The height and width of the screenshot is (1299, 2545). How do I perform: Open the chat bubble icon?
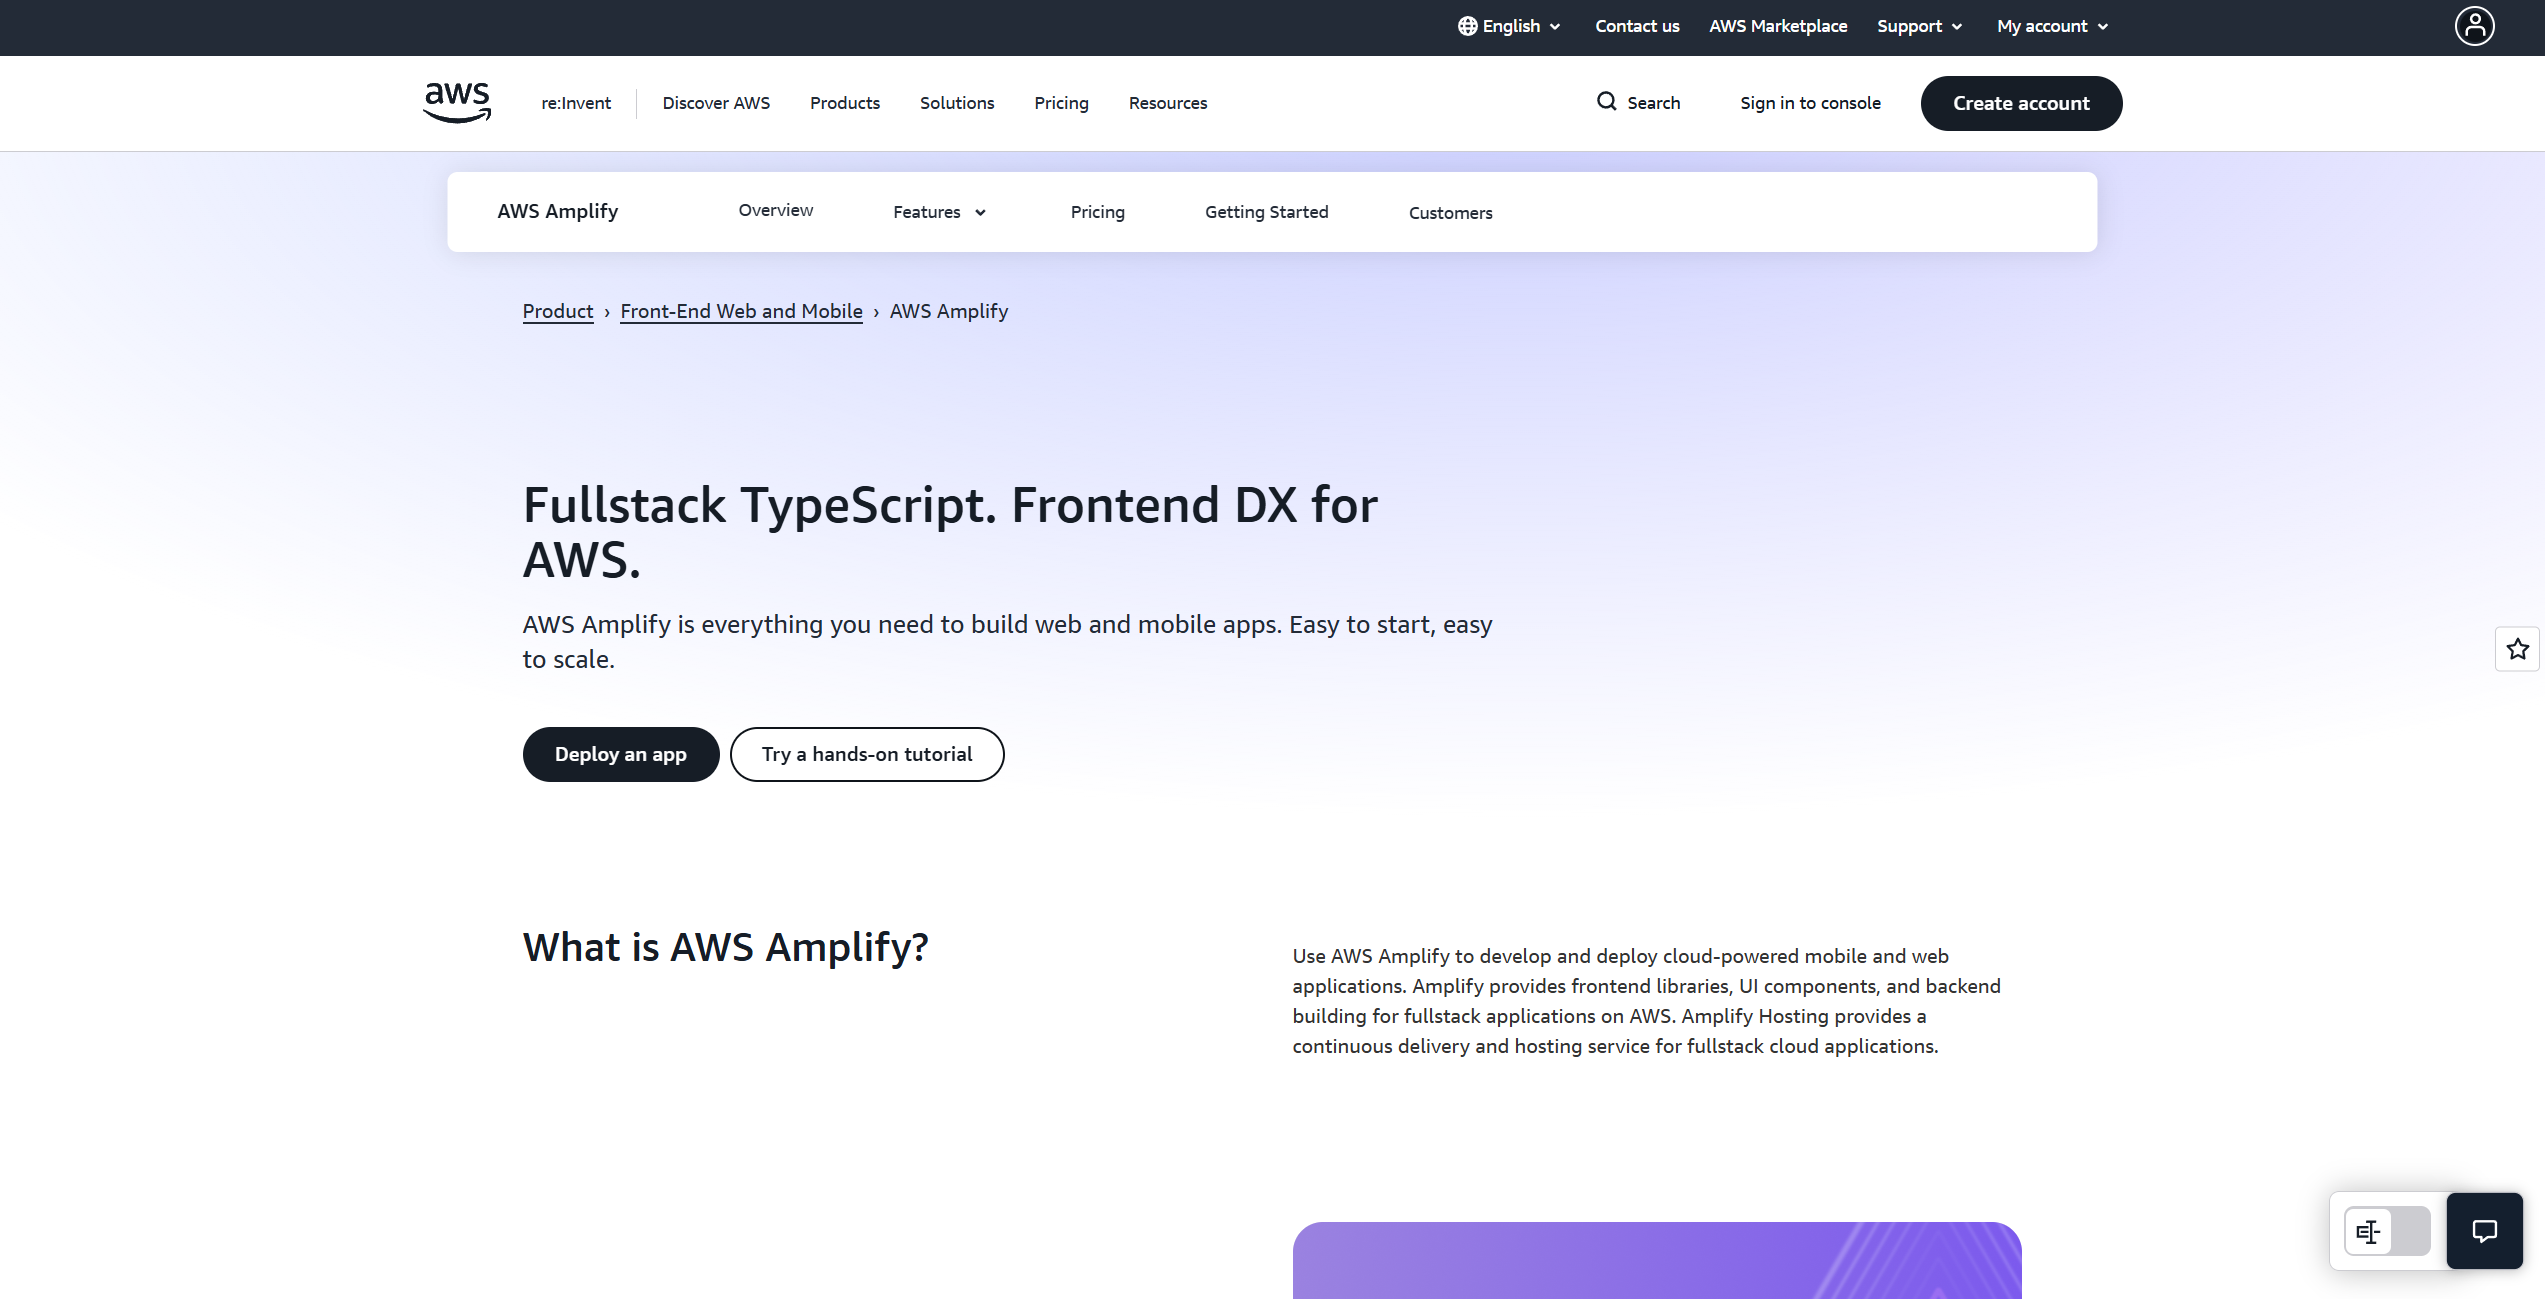(2484, 1230)
